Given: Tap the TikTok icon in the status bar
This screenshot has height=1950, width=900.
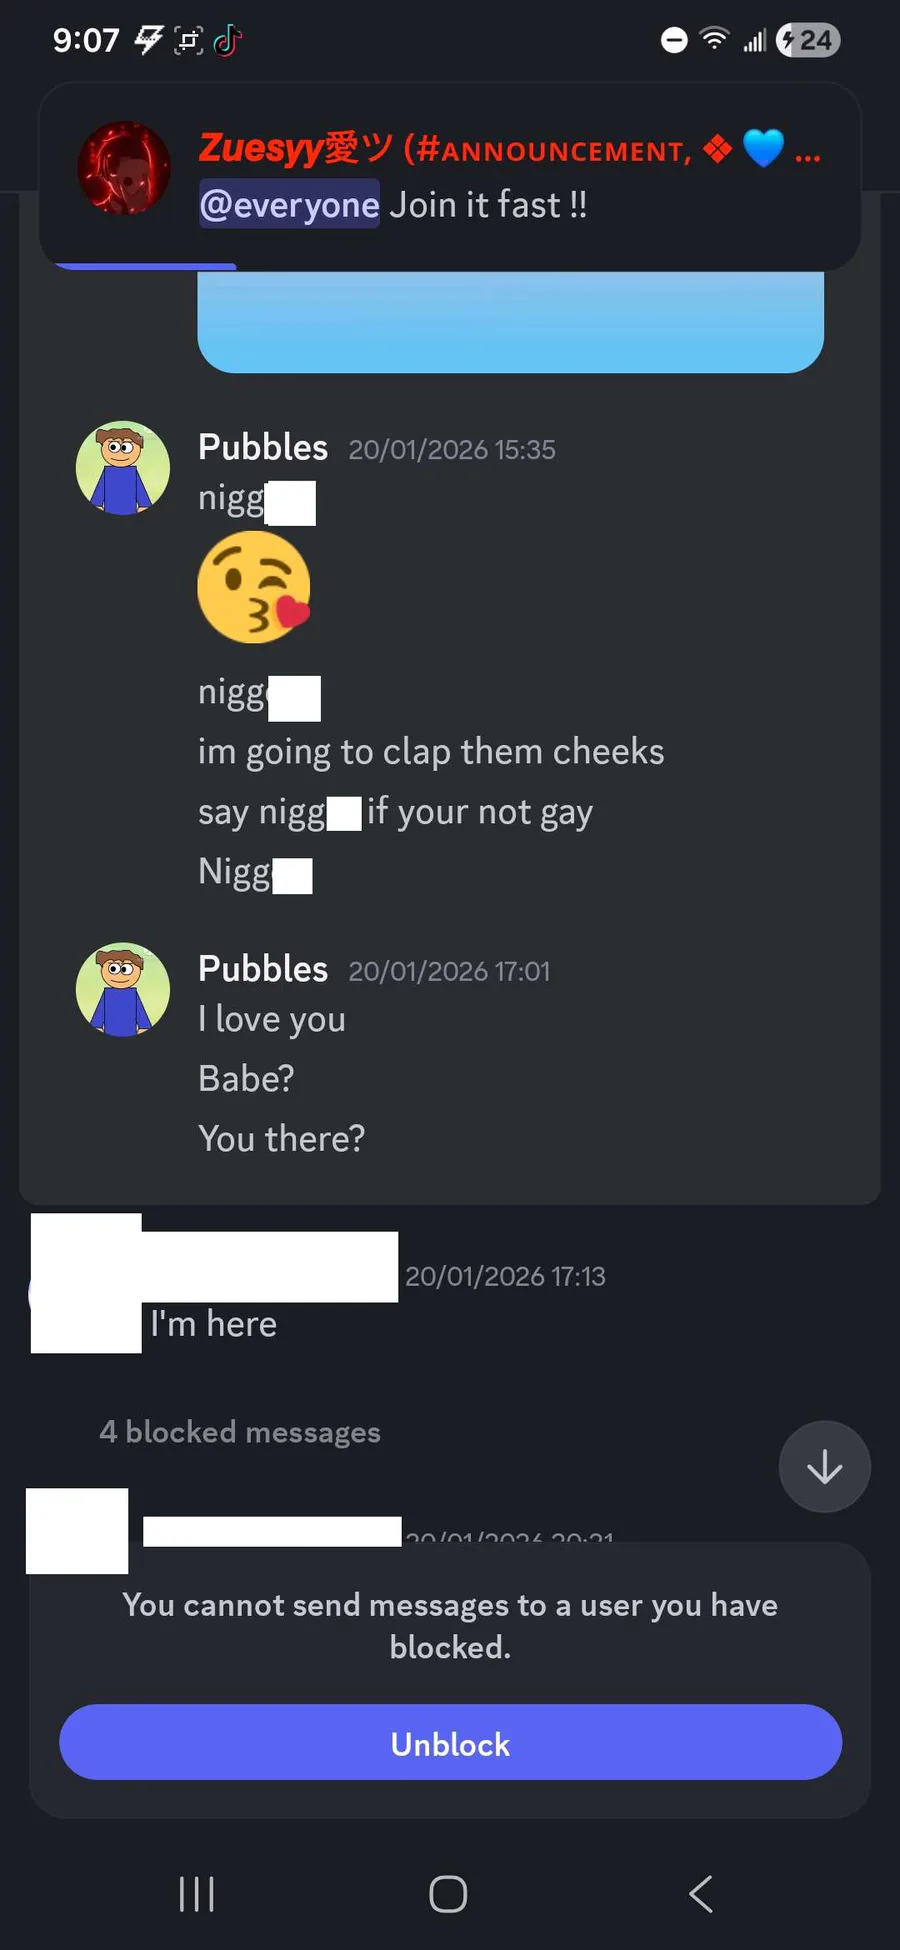Looking at the screenshot, I should (228, 40).
